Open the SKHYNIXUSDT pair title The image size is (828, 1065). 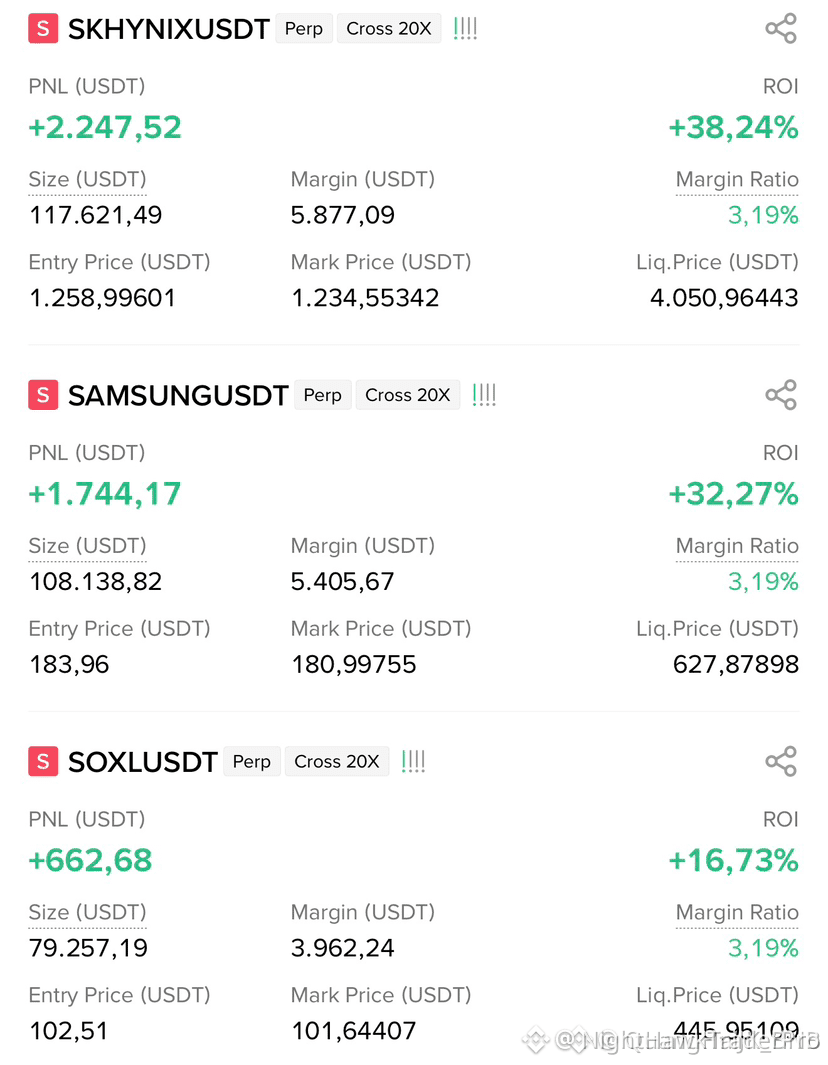coord(169,29)
